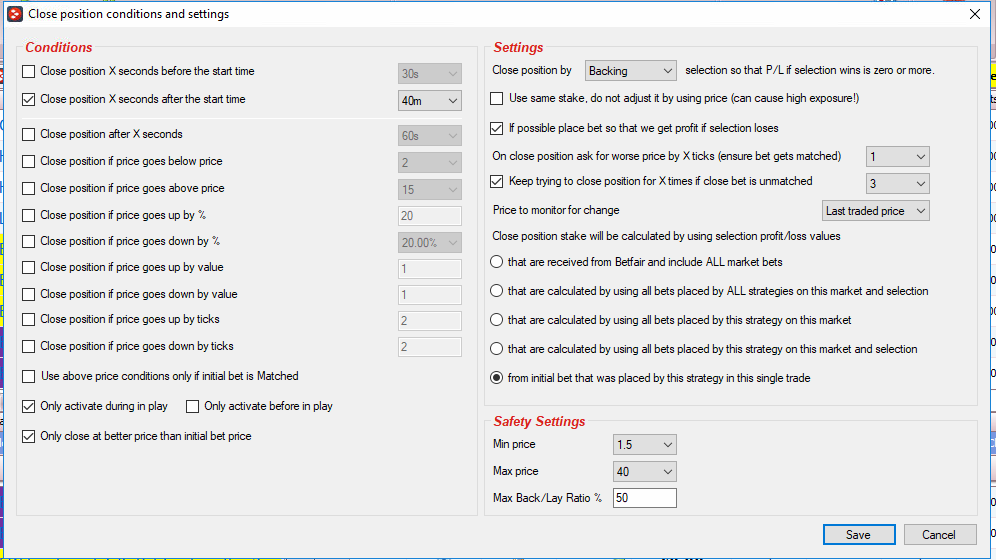Open the Last traded price dropdown
Viewport: 996px width, 560px height.
point(875,211)
